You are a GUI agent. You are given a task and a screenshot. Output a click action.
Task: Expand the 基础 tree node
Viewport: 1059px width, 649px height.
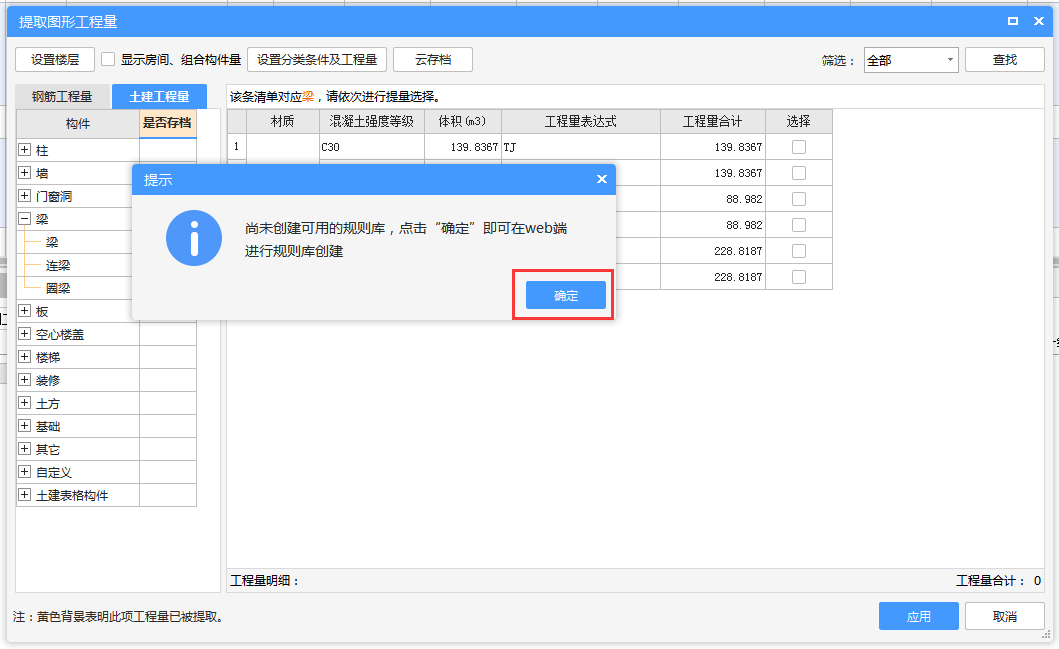click(25, 426)
